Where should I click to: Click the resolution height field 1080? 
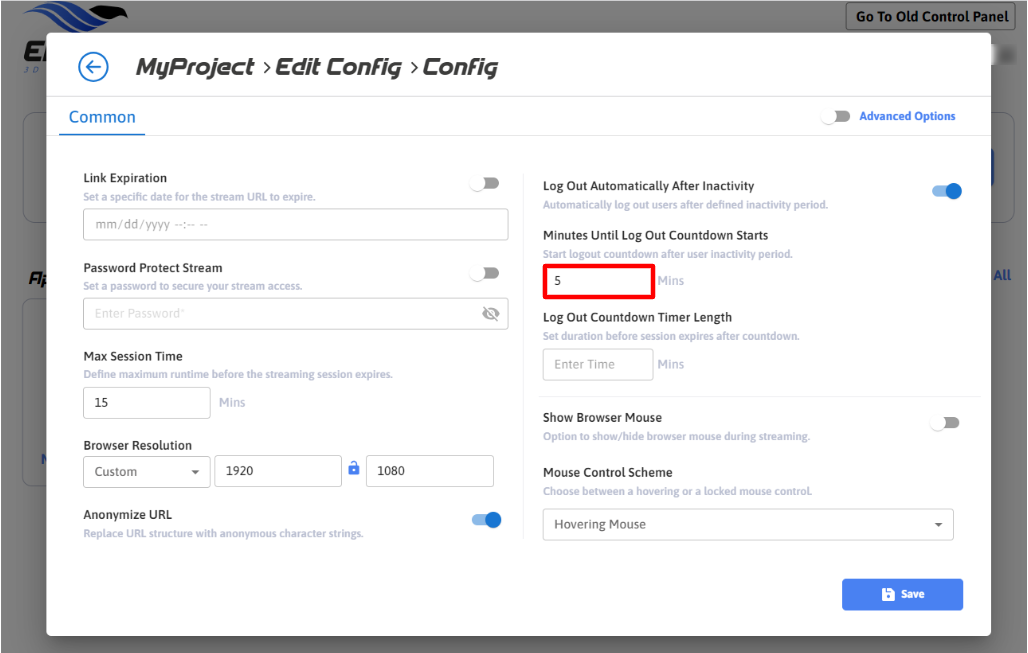point(429,471)
